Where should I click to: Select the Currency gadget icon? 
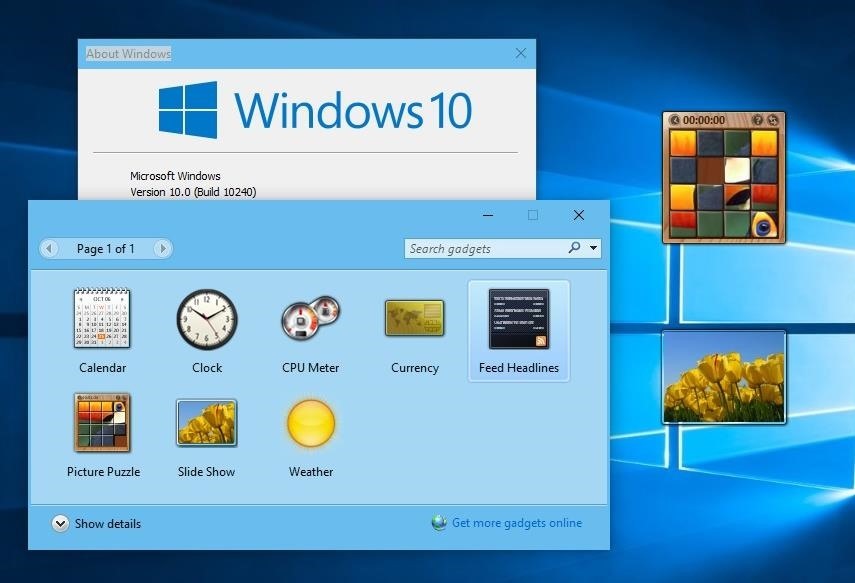[x=414, y=317]
